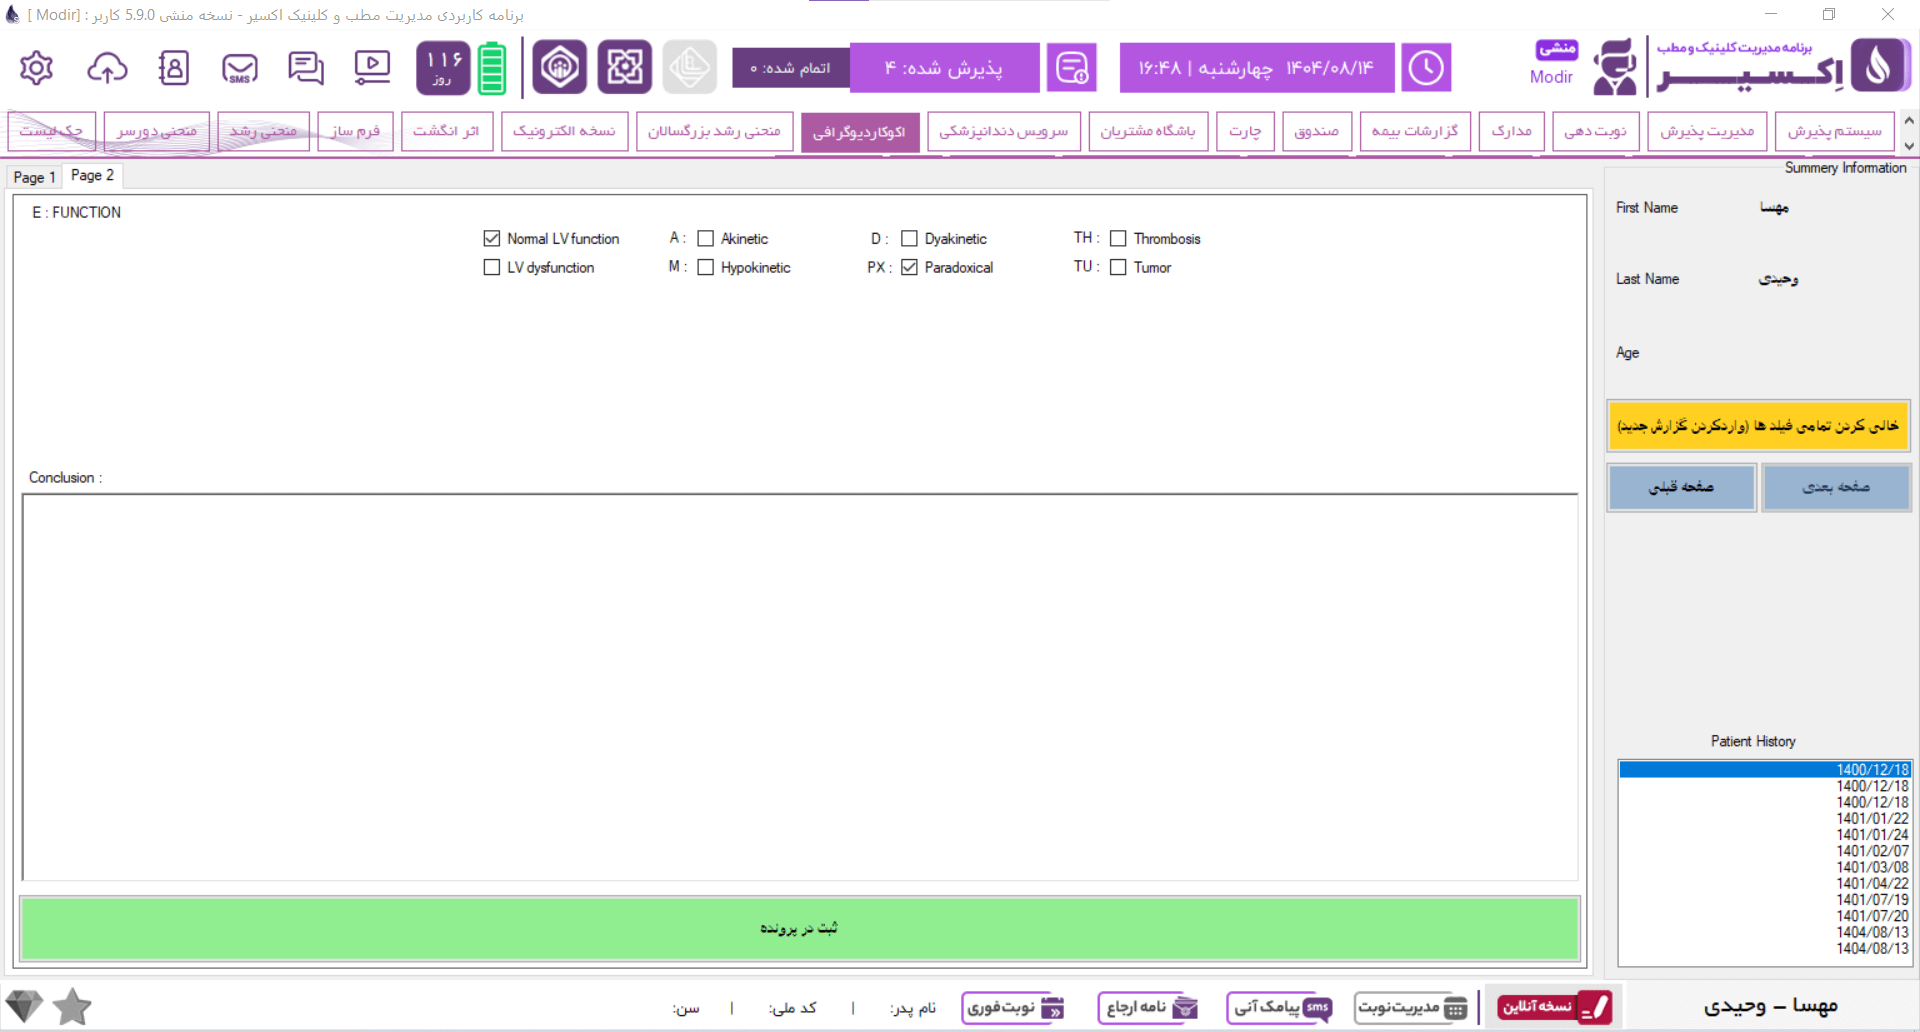The height and width of the screenshot is (1032, 1920).
Task: Click the yellow clear all fields button
Action: pos(1757,426)
